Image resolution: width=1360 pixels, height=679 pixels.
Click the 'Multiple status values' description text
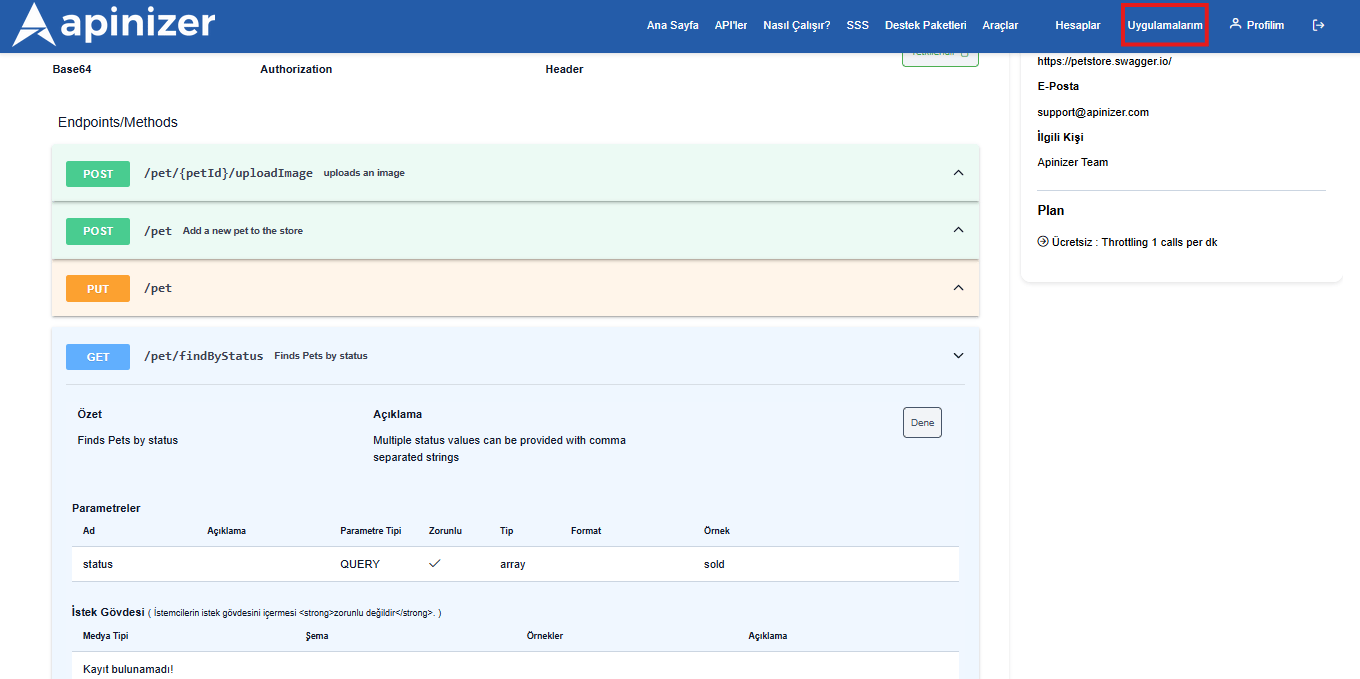point(500,448)
